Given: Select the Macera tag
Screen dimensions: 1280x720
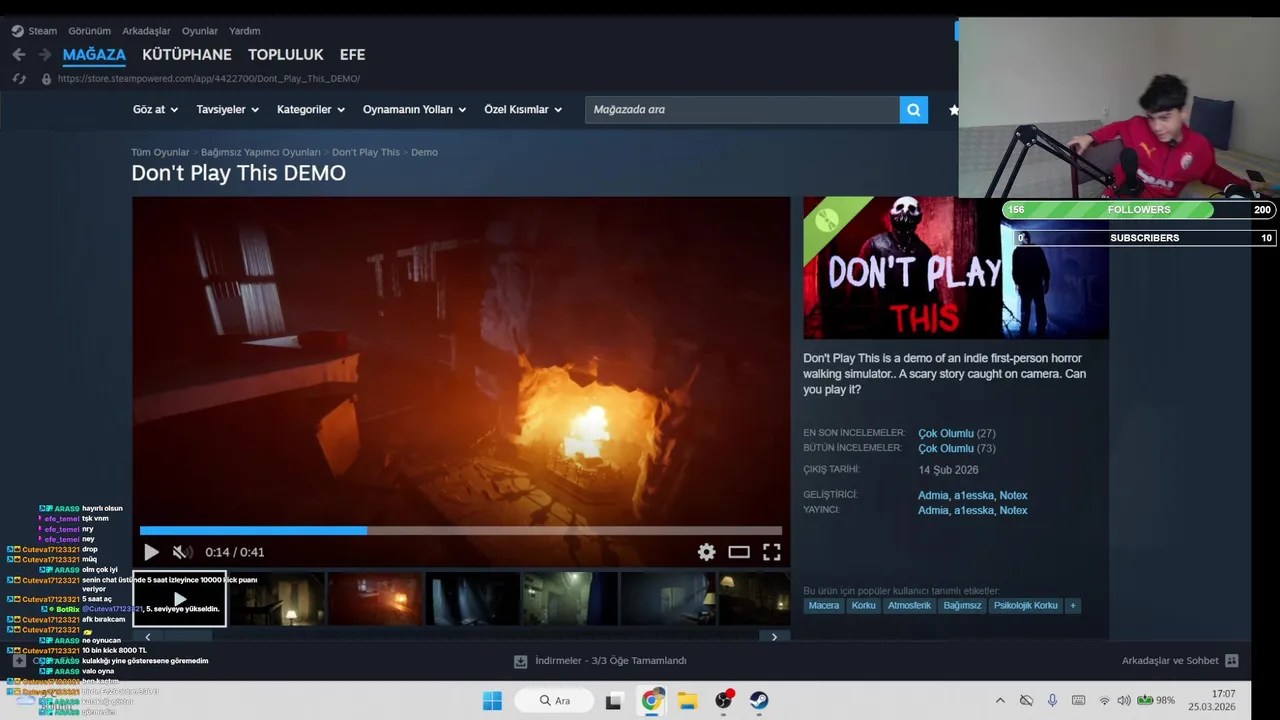Looking at the screenshot, I should pyautogui.click(x=824, y=606).
